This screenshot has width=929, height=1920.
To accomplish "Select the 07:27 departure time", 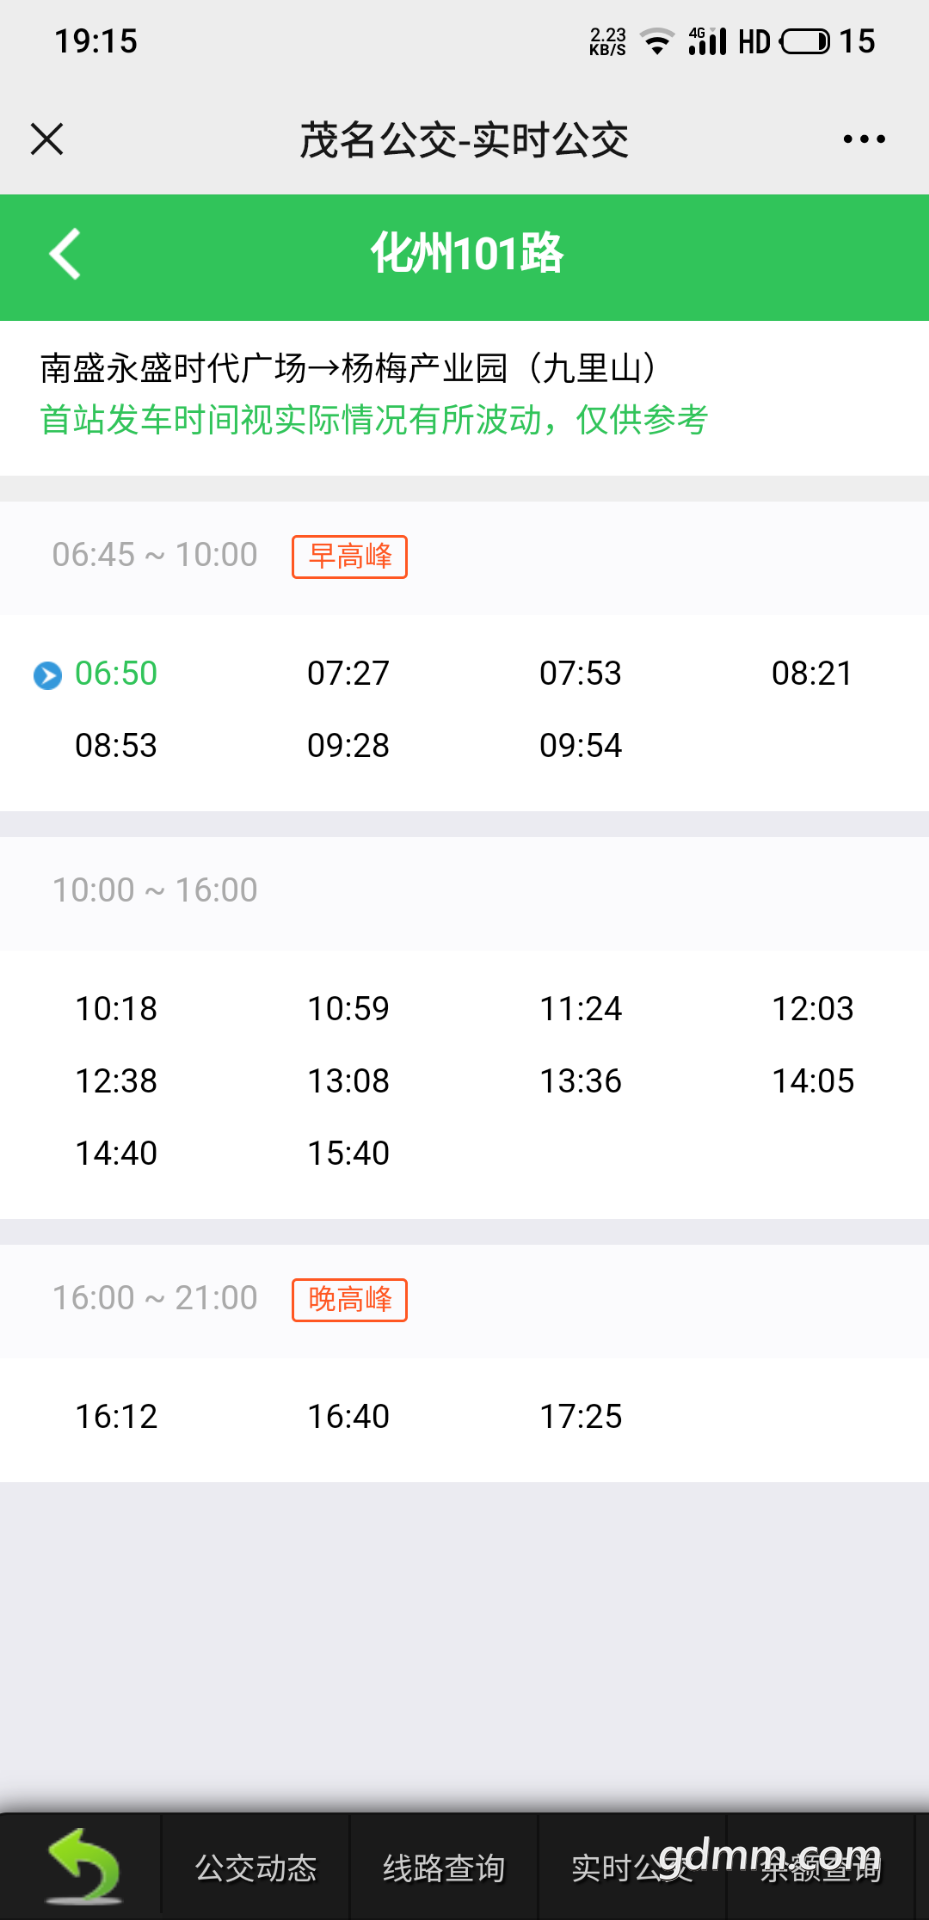I will 348,673.
